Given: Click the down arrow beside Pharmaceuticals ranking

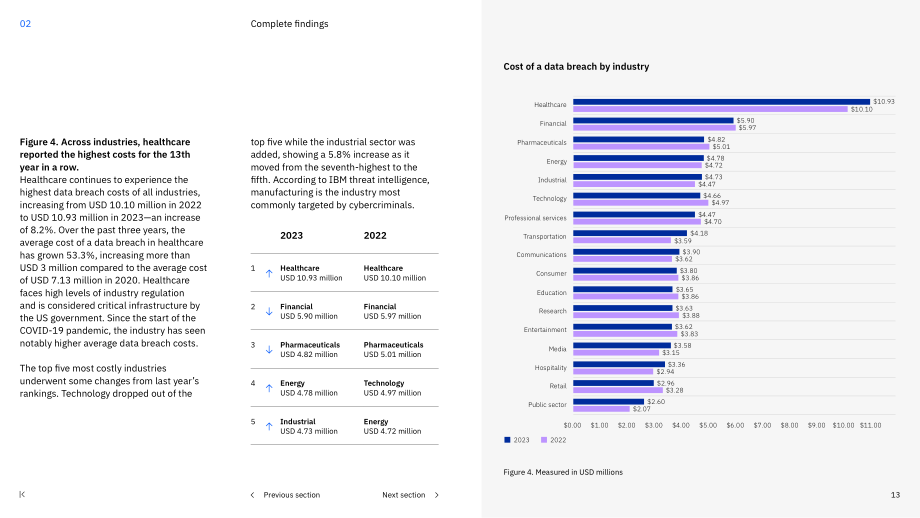Looking at the screenshot, I should click(269, 350).
